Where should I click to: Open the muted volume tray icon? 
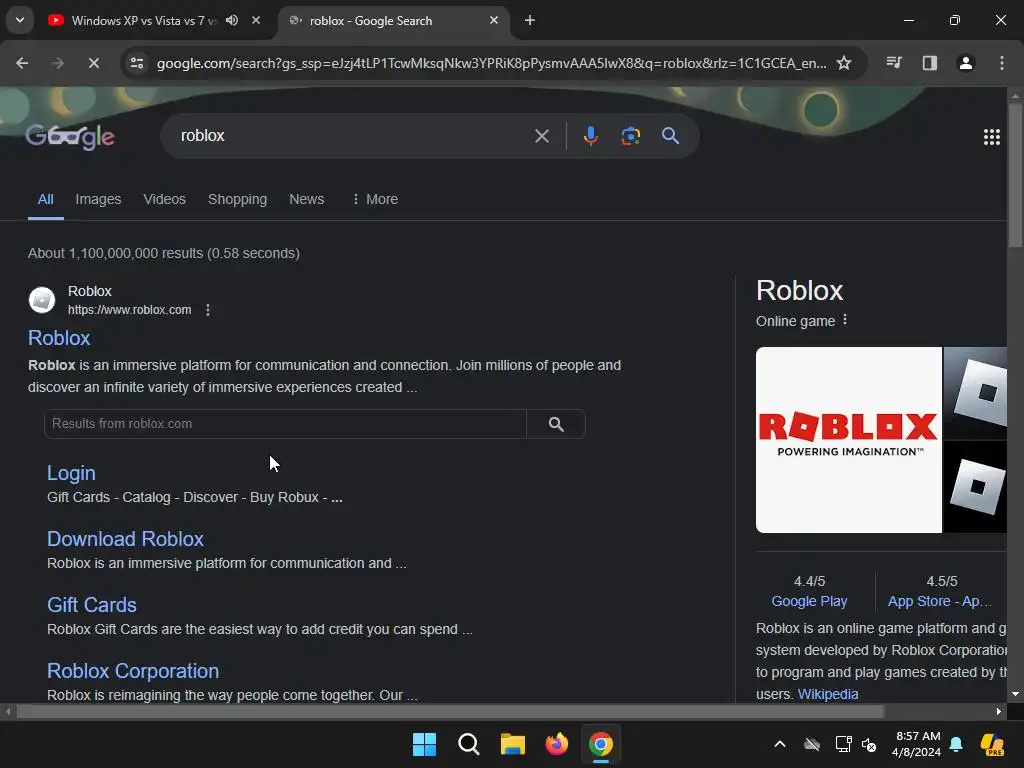pyautogui.click(x=869, y=744)
